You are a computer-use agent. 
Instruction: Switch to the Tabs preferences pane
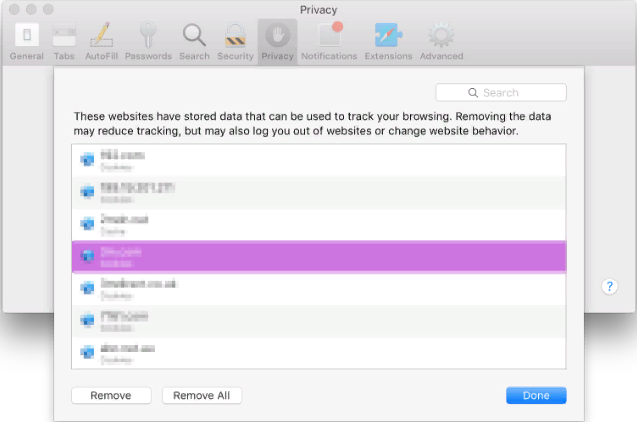(x=64, y=41)
